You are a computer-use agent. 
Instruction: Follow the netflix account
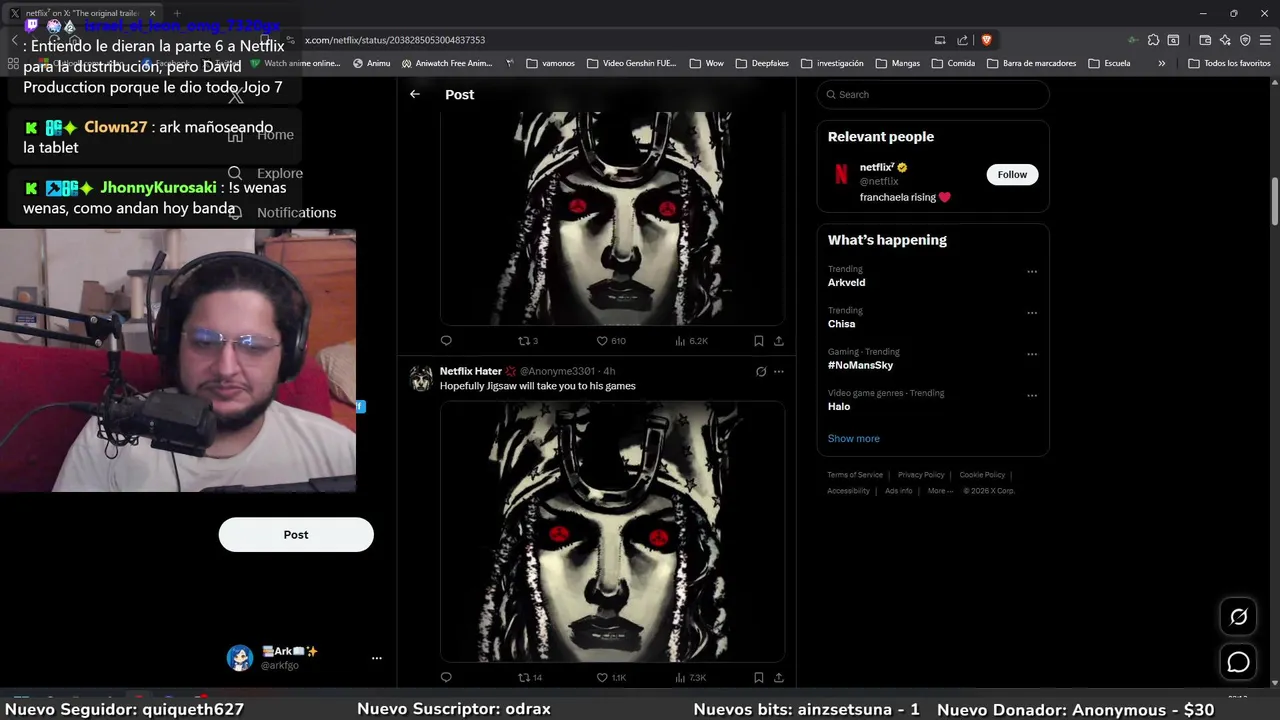click(x=1012, y=174)
